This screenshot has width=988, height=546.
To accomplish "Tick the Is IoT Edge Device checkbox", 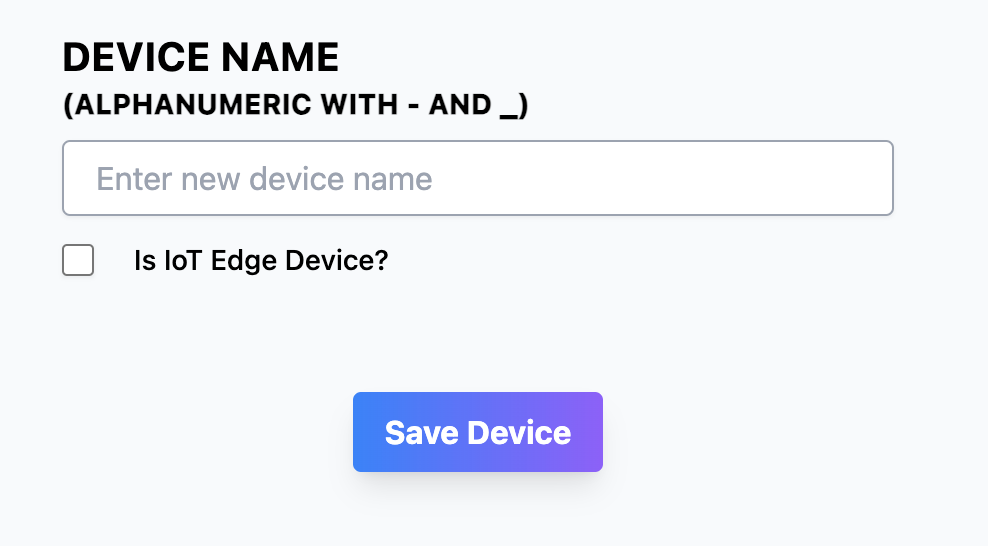I will 78,260.
